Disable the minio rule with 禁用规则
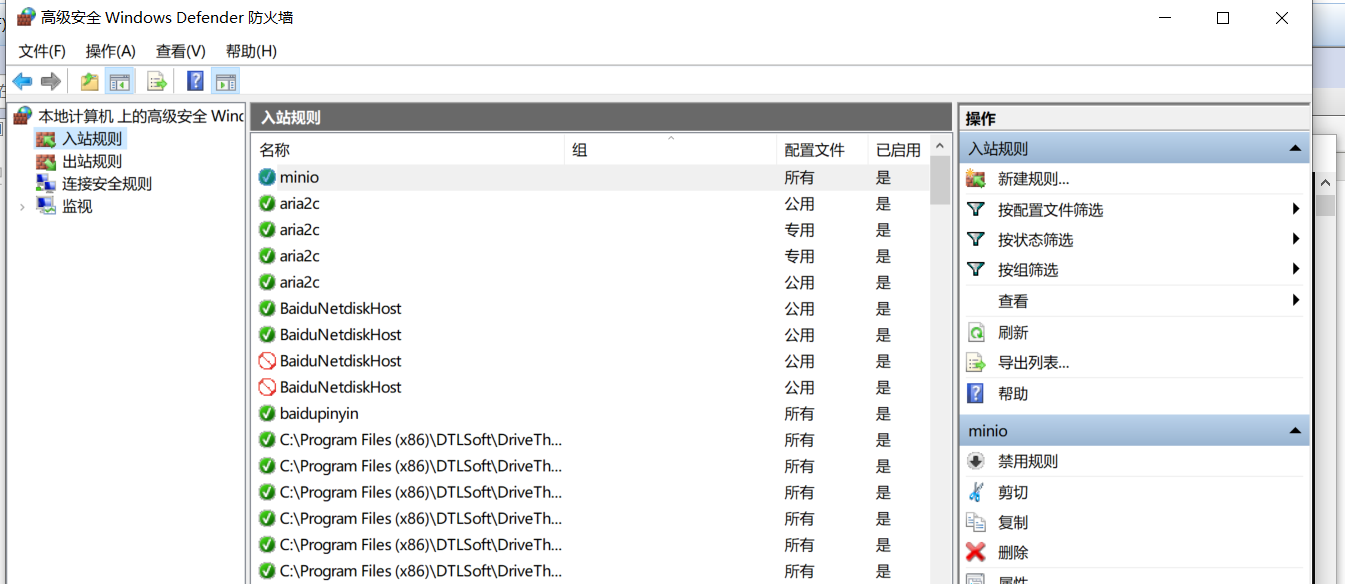1345x584 pixels. pos(1028,462)
